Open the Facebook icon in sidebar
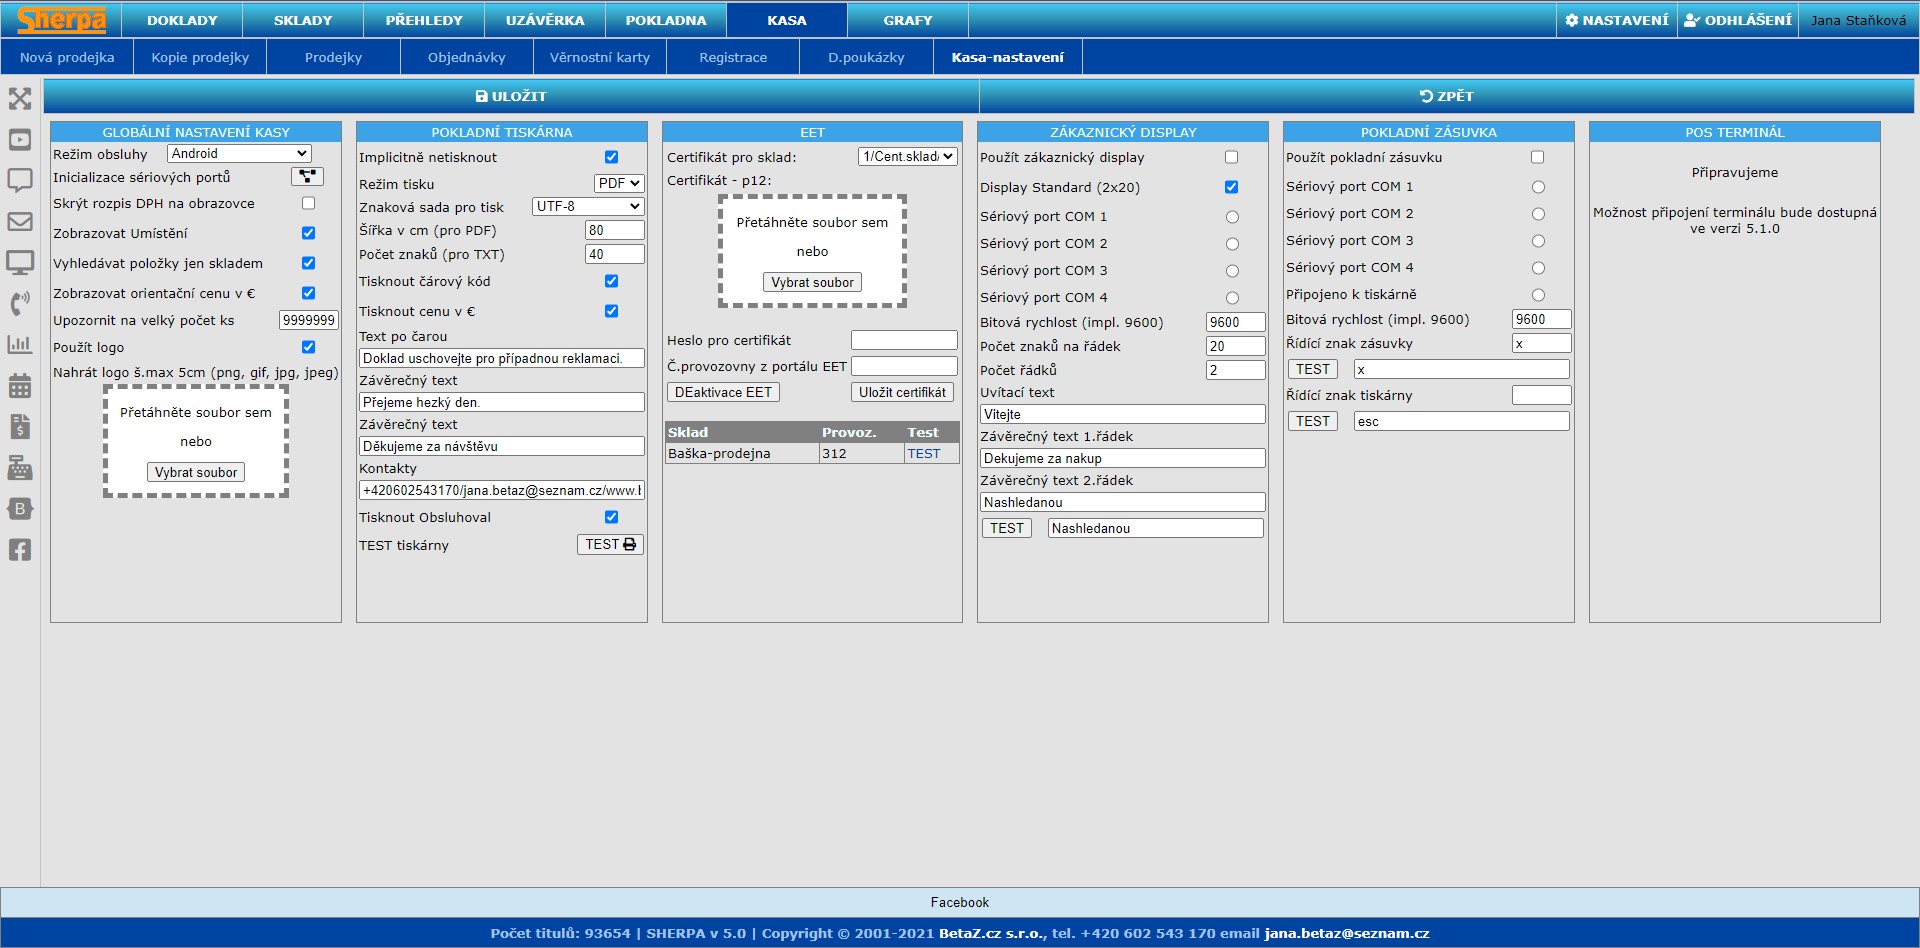The height and width of the screenshot is (948, 1920). (20, 550)
